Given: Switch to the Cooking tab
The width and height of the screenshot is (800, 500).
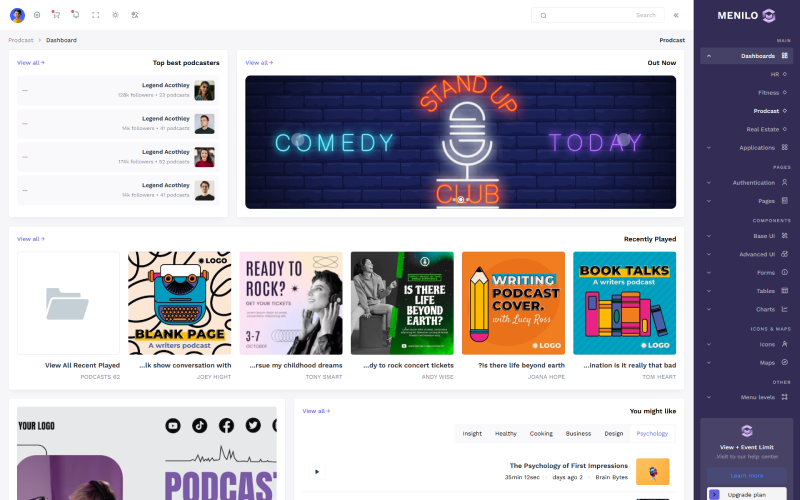Looking at the screenshot, I should tap(540, 433).
